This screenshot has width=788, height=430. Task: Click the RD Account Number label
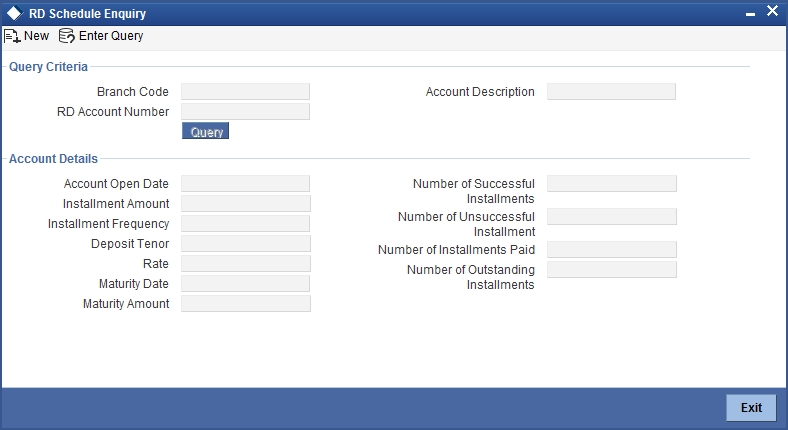113,112
